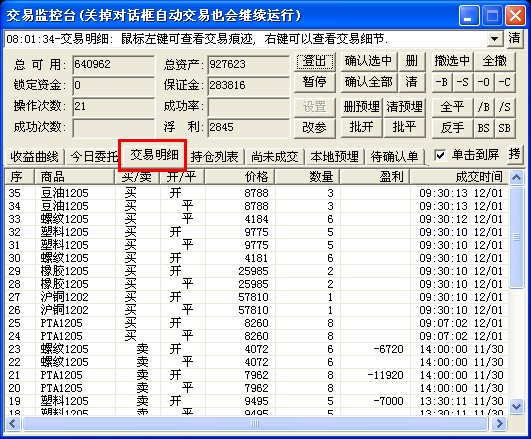Screen dimensions: 531x439
Task: Click the table's scroll-up arrow
Action: pyautogui.click(x=516, y=177)
